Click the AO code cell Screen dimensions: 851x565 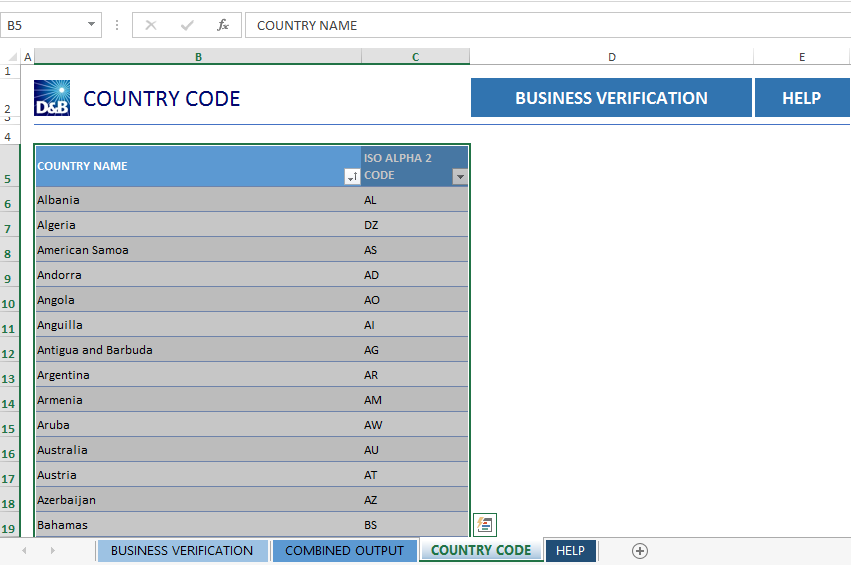pos(415,300)
